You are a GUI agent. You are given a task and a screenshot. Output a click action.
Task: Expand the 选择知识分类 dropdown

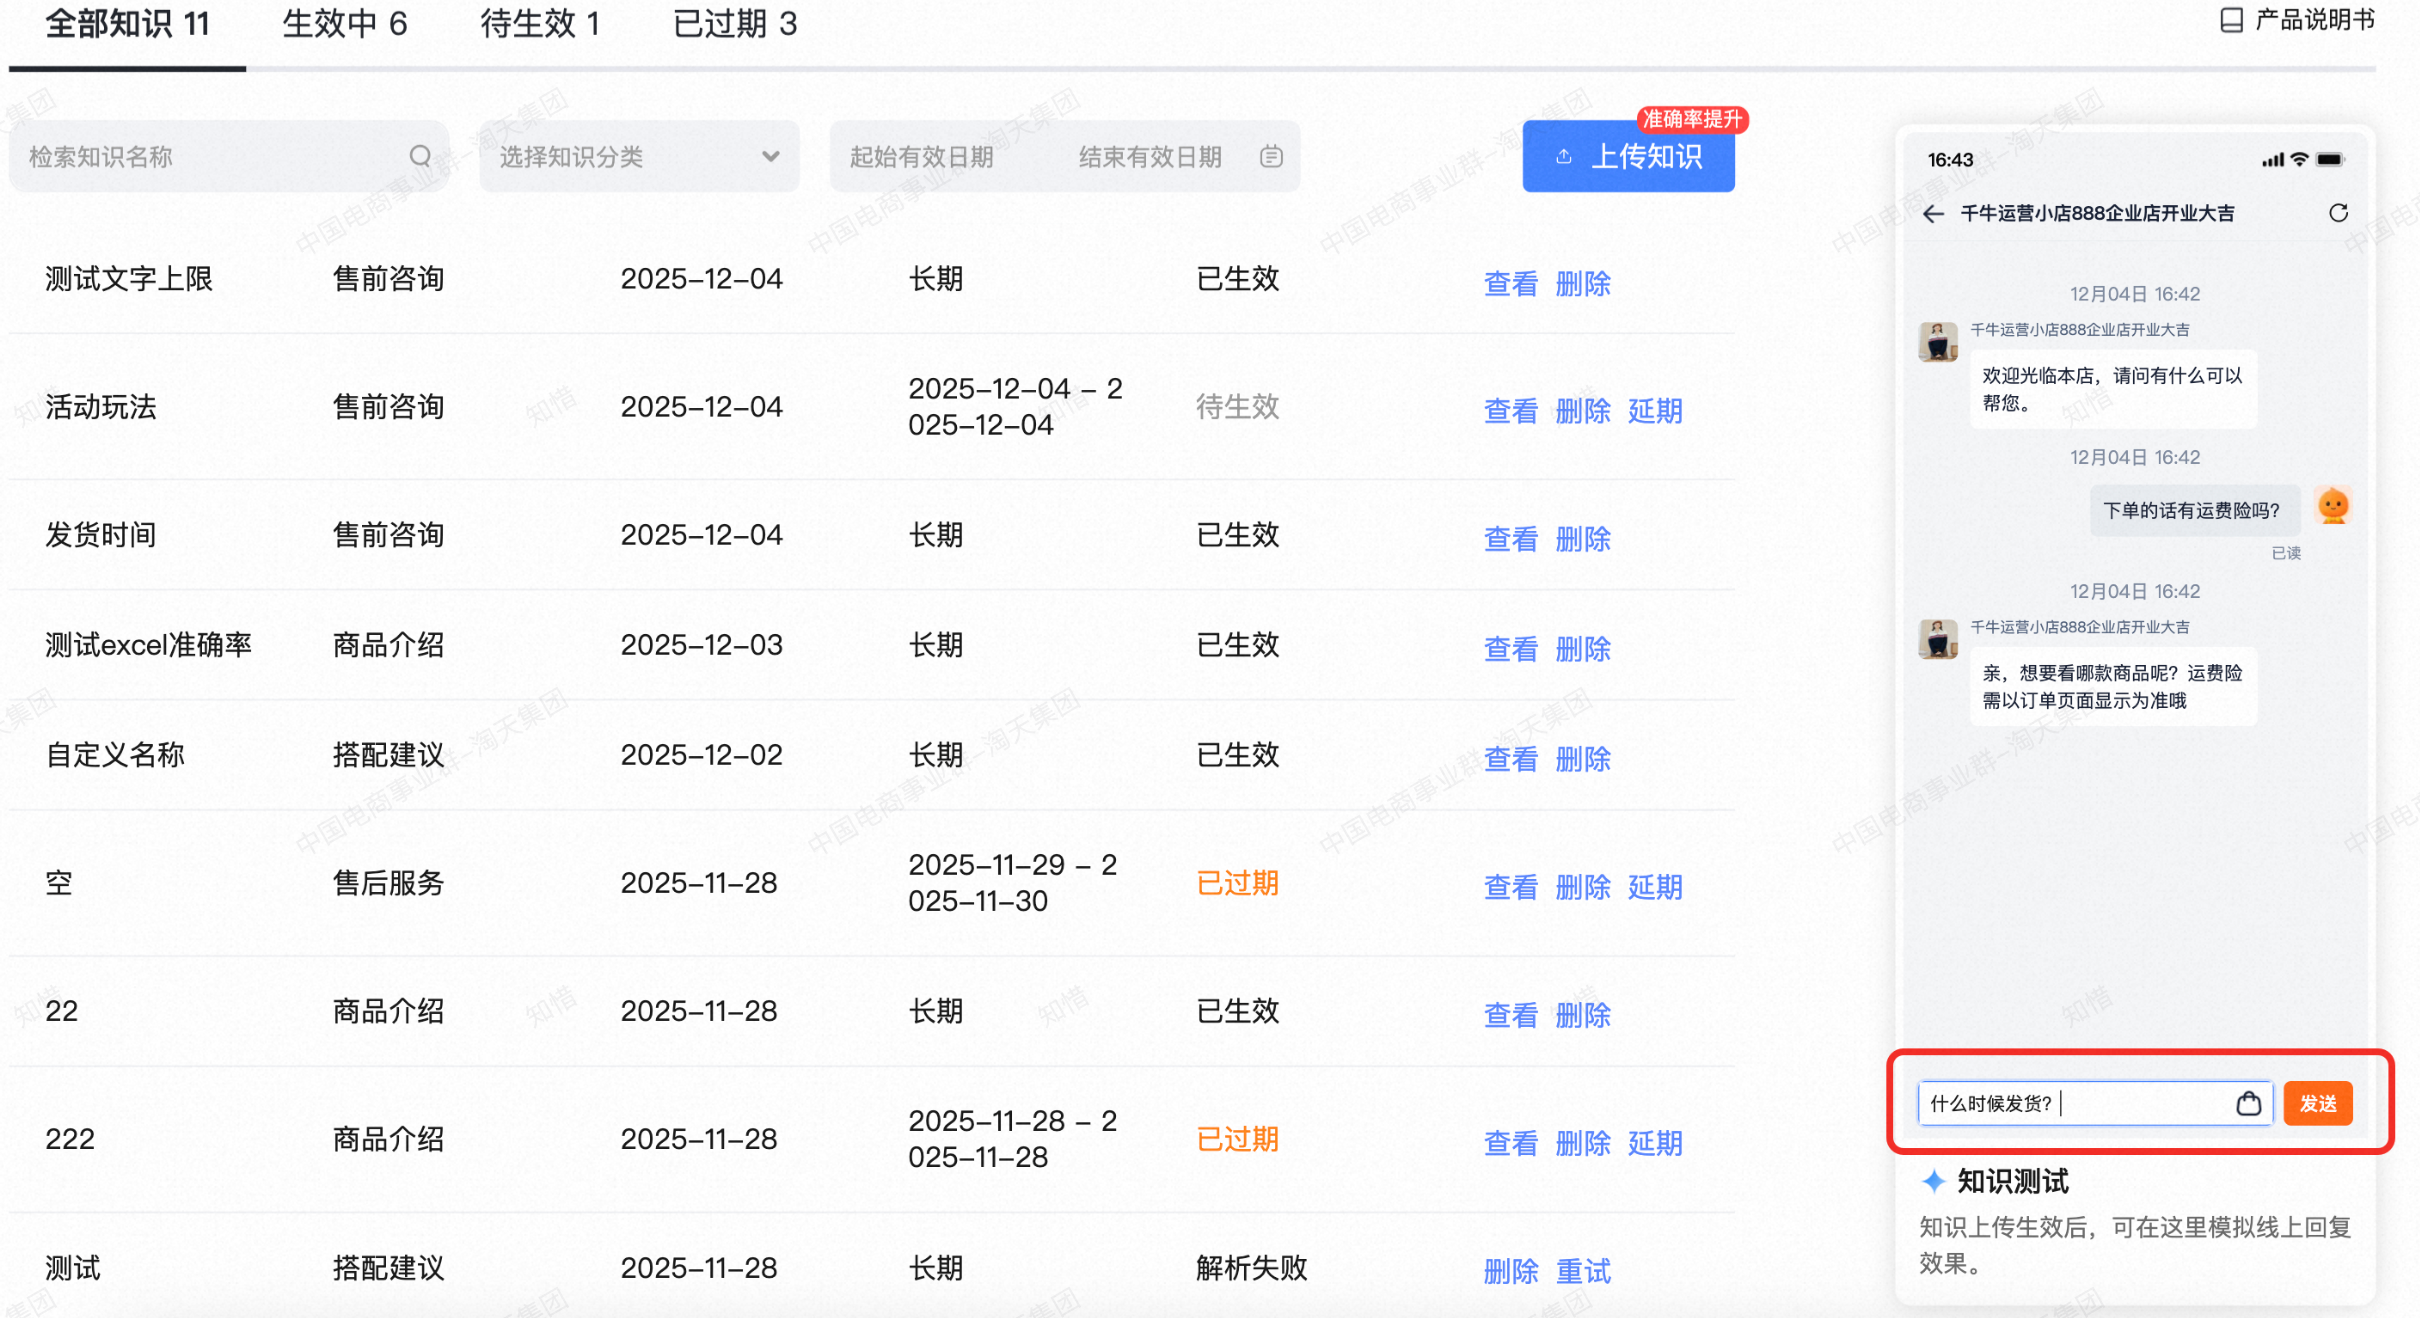639,156
